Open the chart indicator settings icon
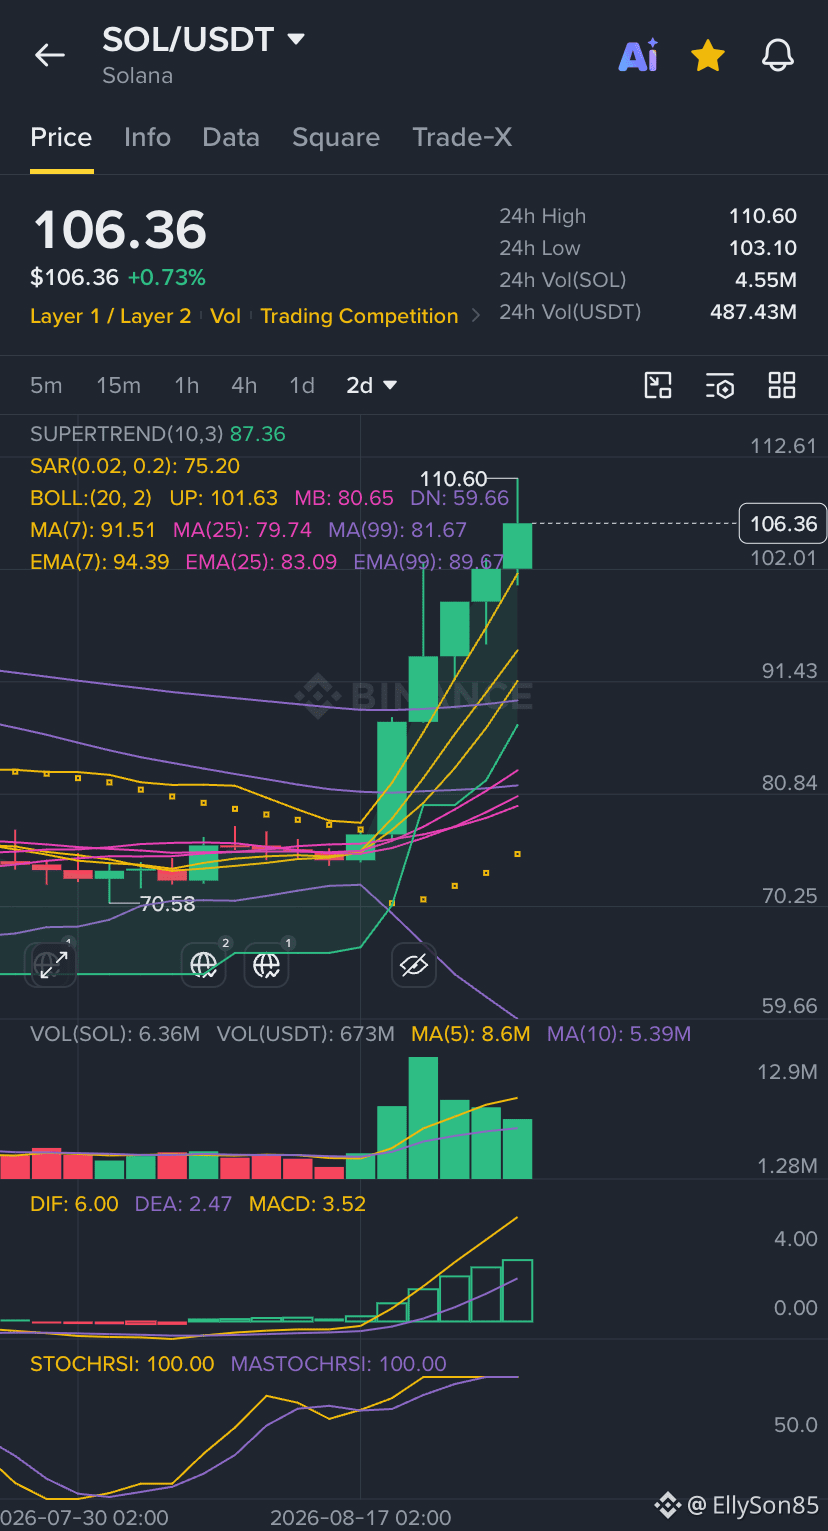 pos(720,385)
